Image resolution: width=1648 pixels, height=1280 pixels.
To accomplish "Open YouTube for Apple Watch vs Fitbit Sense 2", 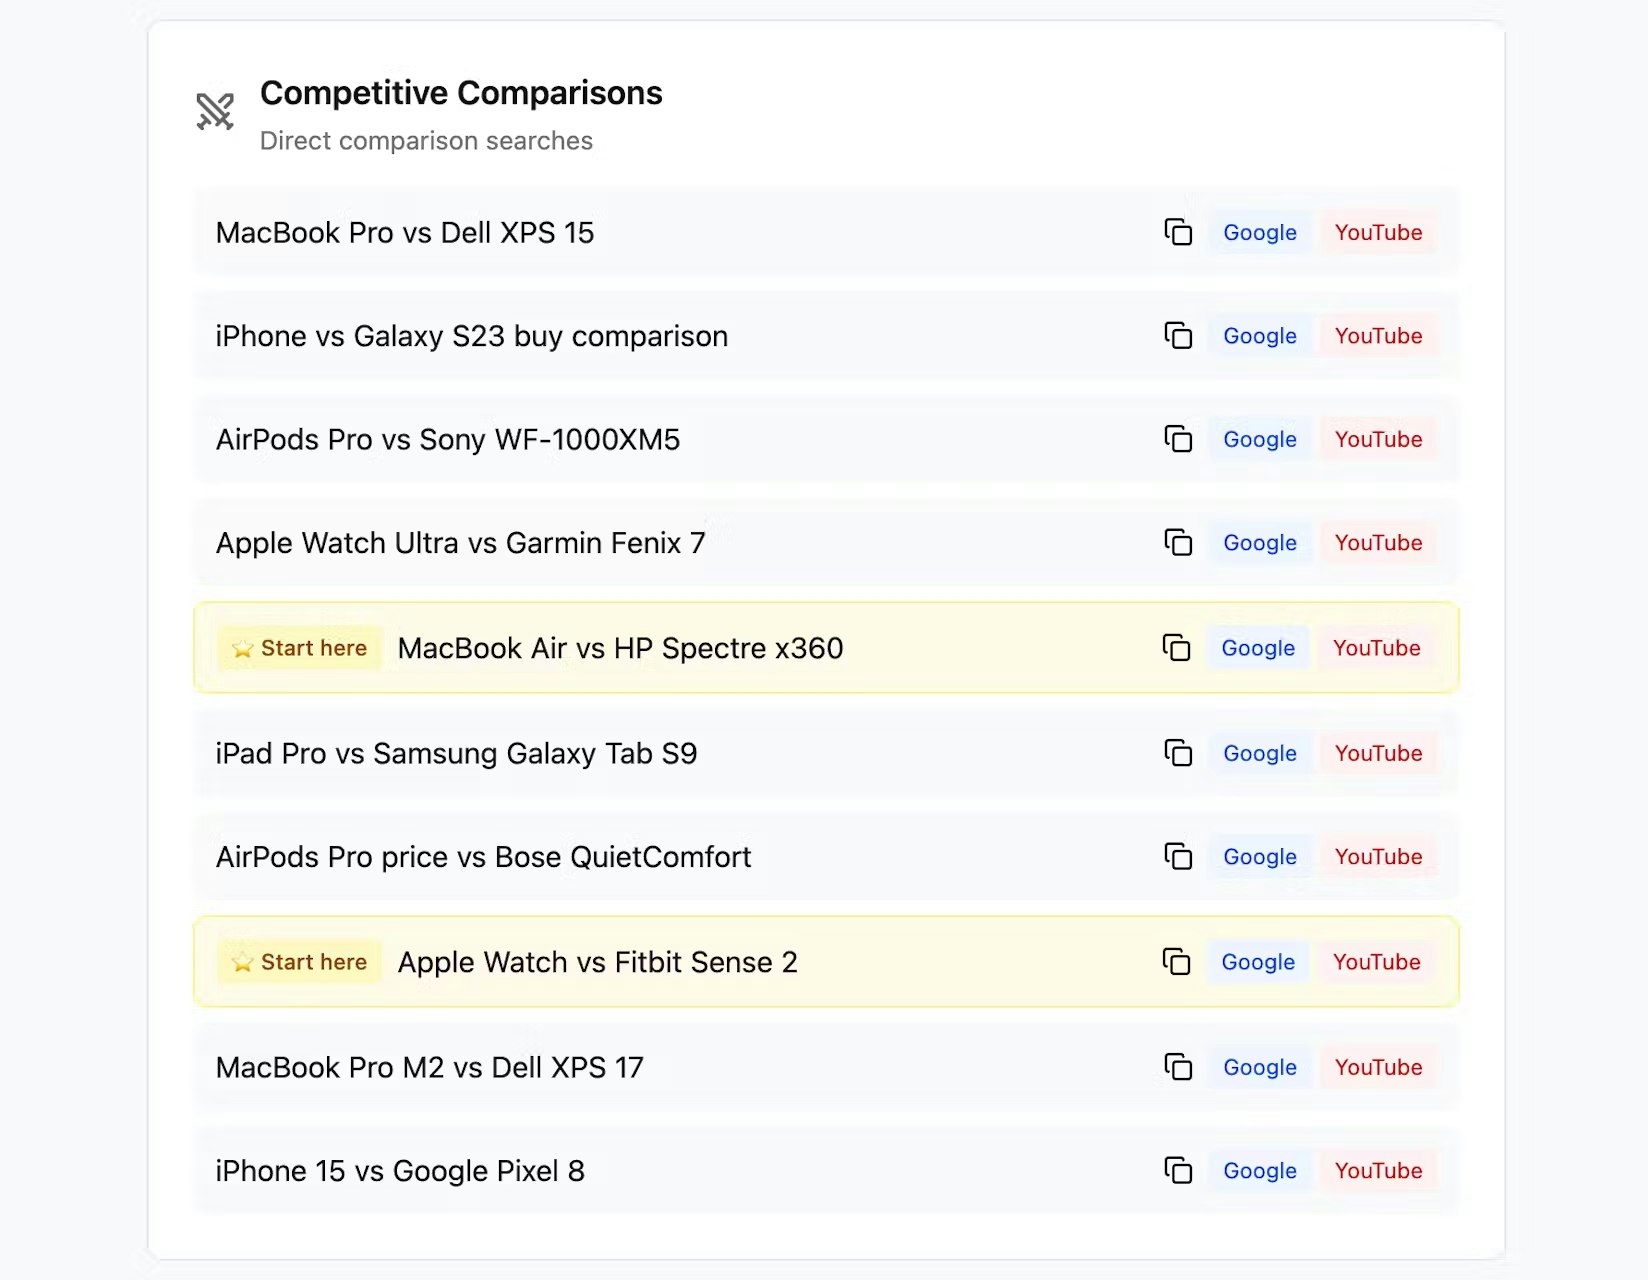I will point(1377,962).
